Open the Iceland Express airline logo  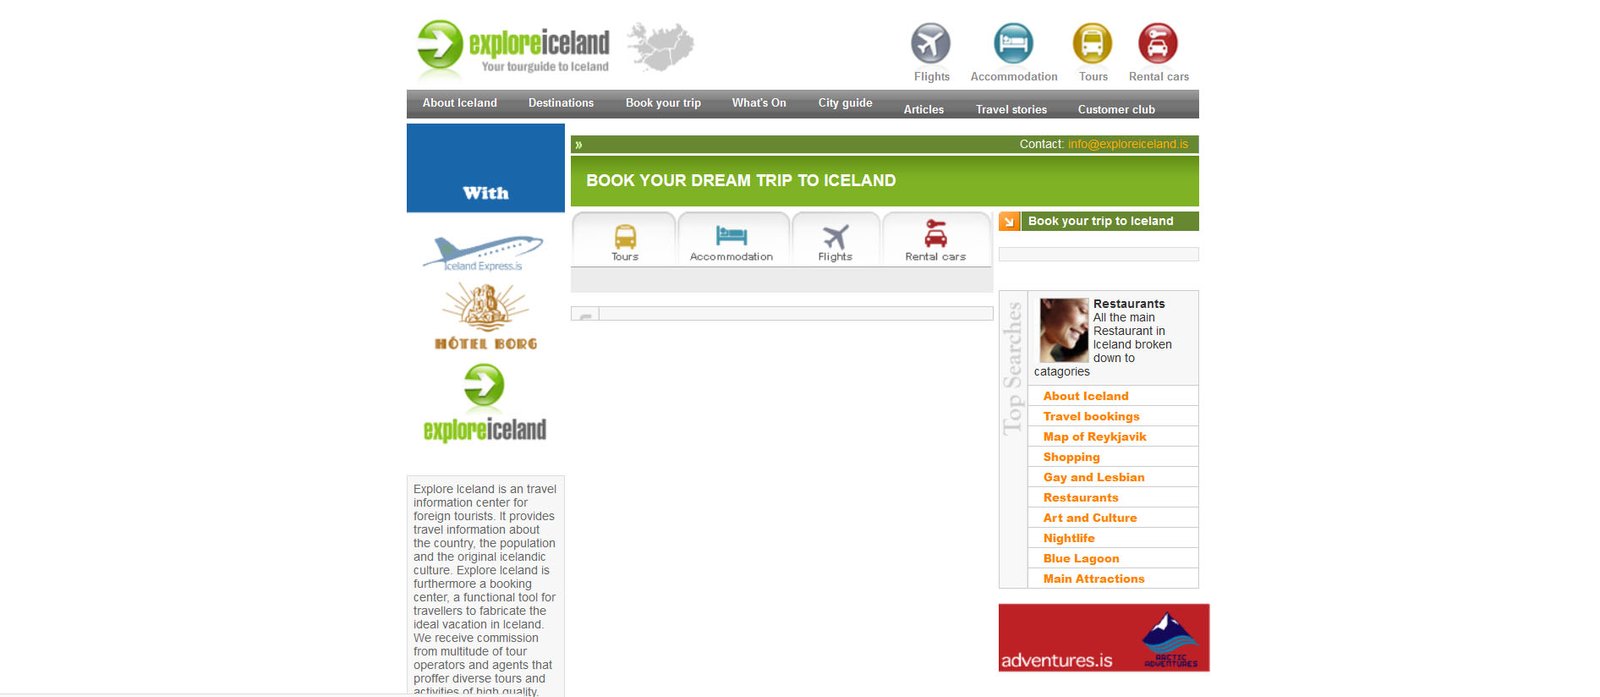484,253
